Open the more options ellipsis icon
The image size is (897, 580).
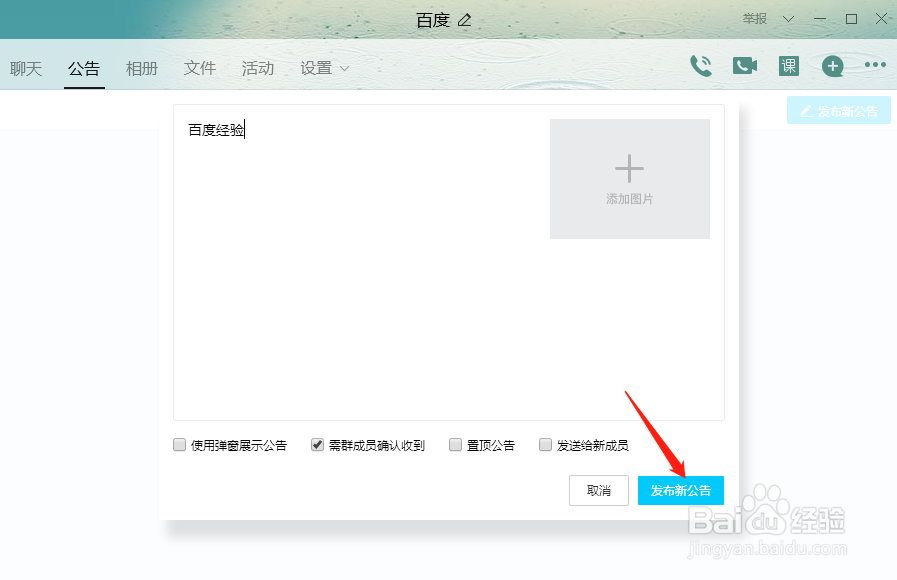pyautogui.click(x=875, y=64)
